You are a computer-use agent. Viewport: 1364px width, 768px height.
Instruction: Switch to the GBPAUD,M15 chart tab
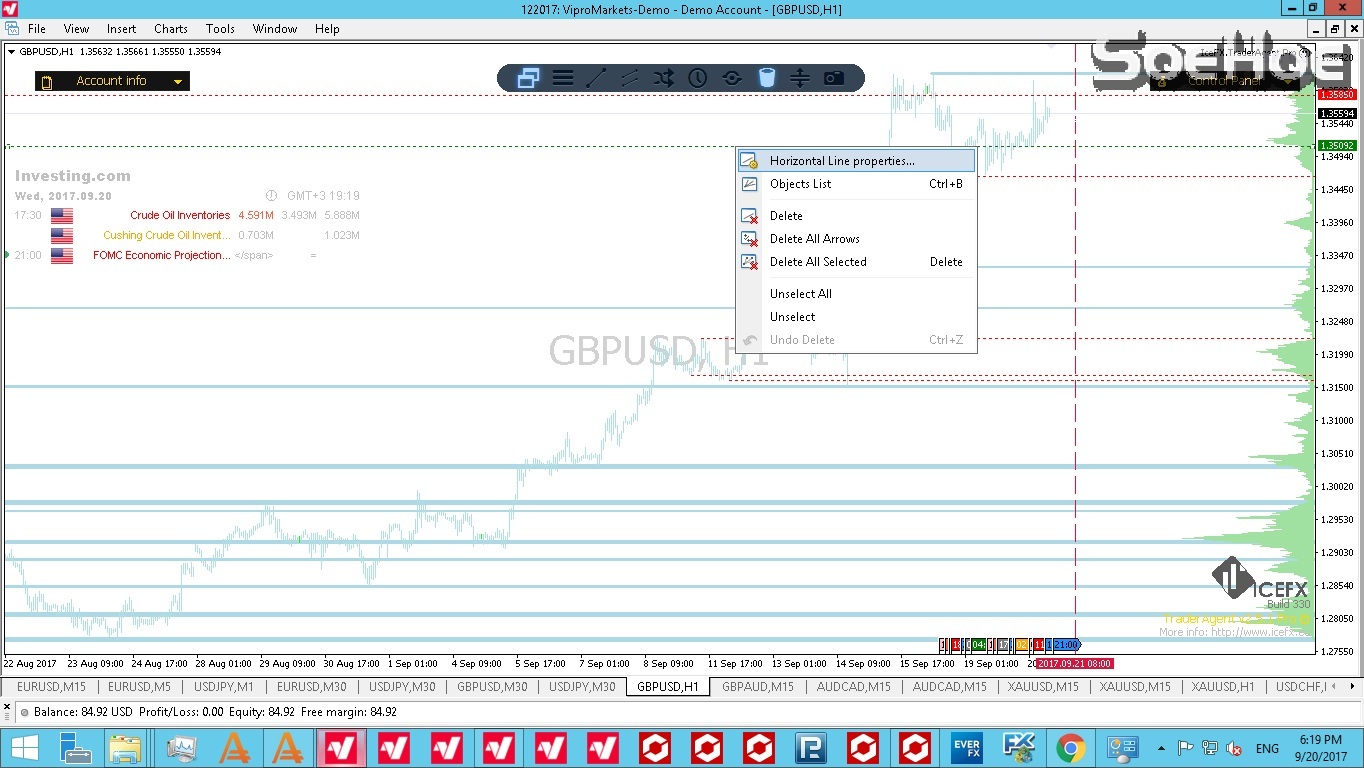pyautogui.click(x=757, y=687)
